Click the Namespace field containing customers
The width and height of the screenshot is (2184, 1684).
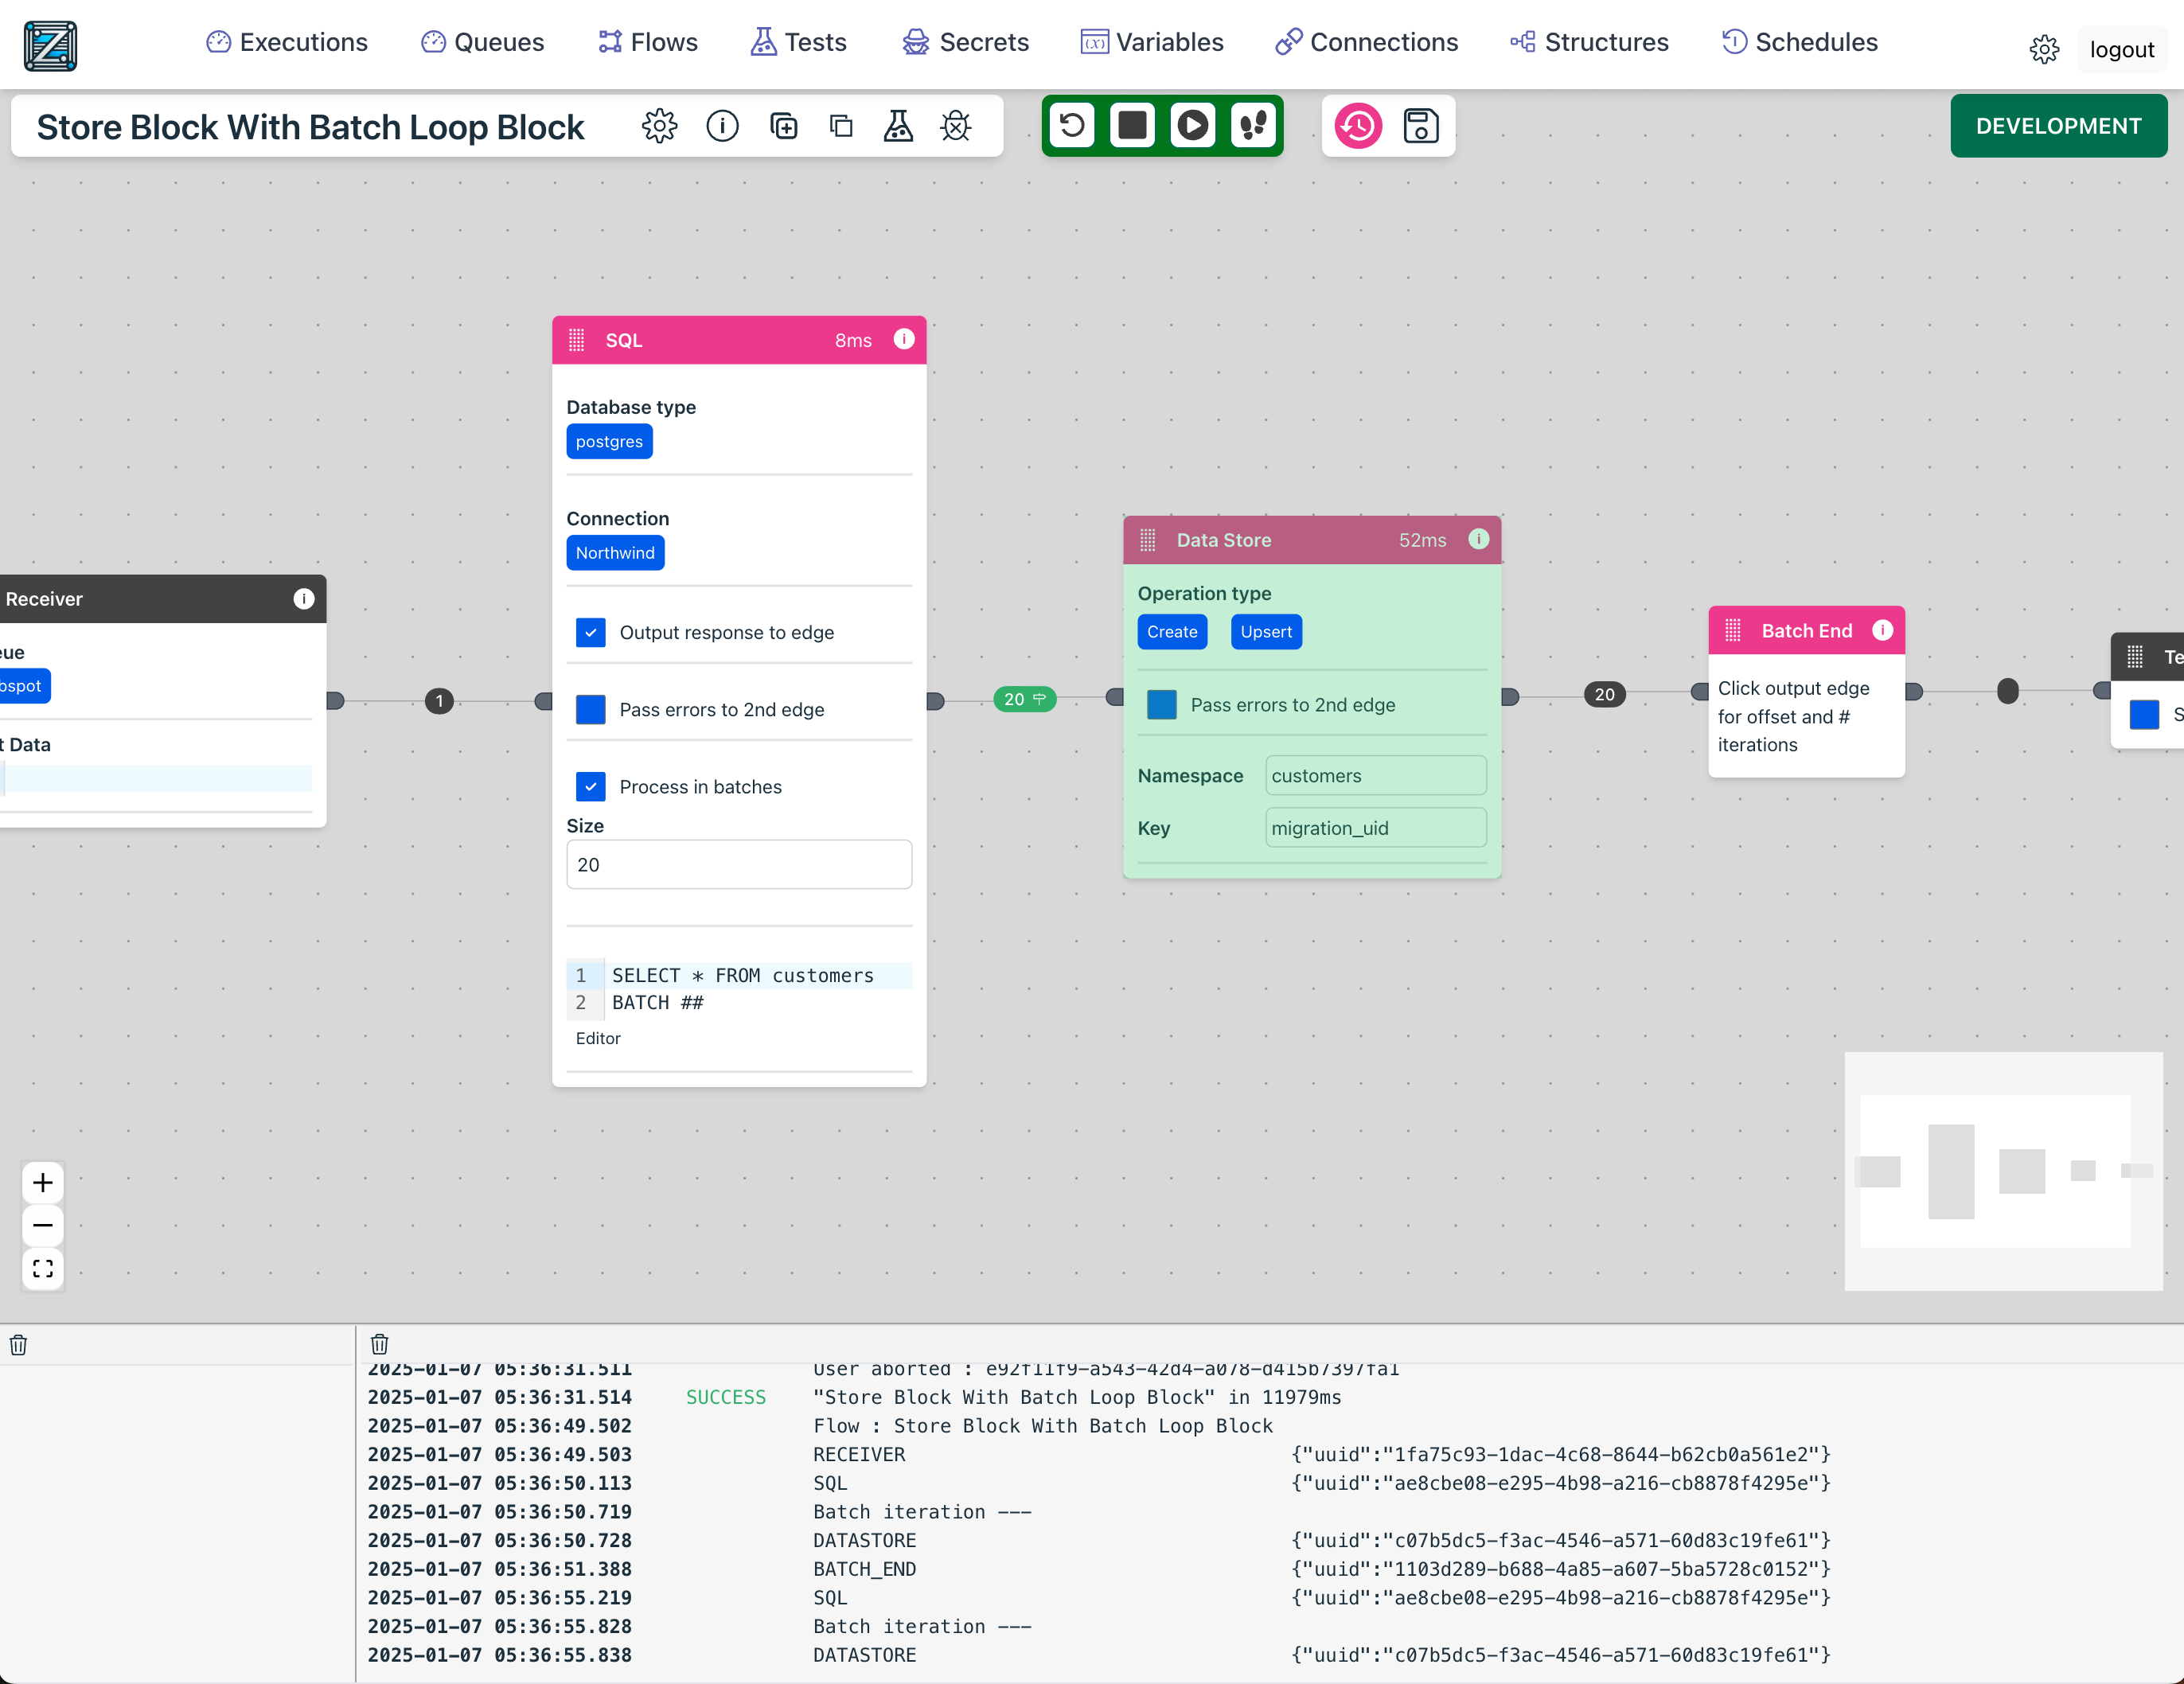(1376, 775)
